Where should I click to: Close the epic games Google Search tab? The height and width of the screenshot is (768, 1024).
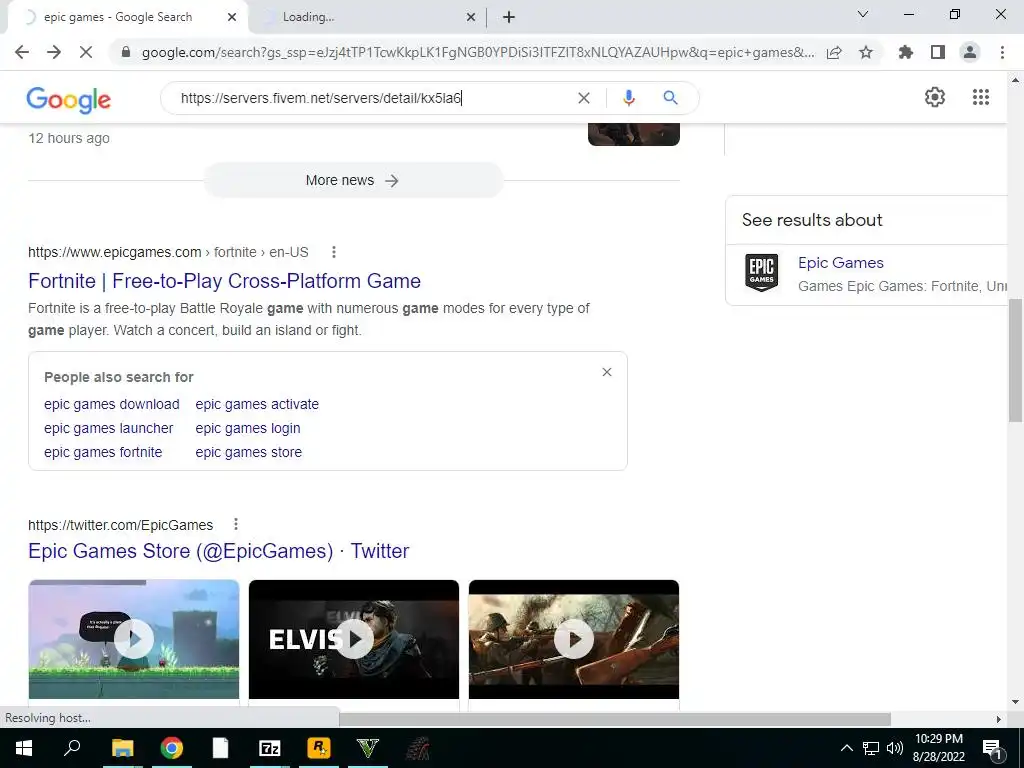232,17
